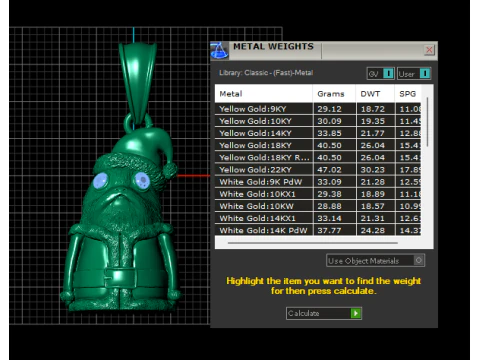
Task: Click the 29.38 grams value
Action: [x=329, y=194]
